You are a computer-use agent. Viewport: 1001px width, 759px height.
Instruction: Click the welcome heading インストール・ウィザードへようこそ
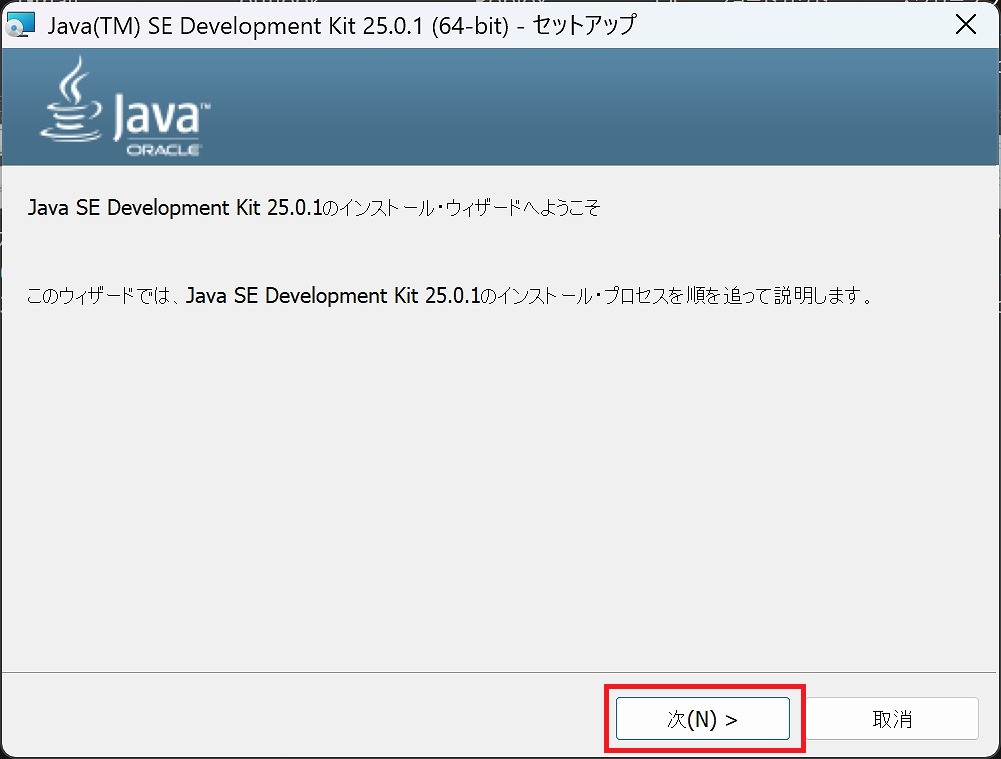pyautogui.click(x=462, y=208)
